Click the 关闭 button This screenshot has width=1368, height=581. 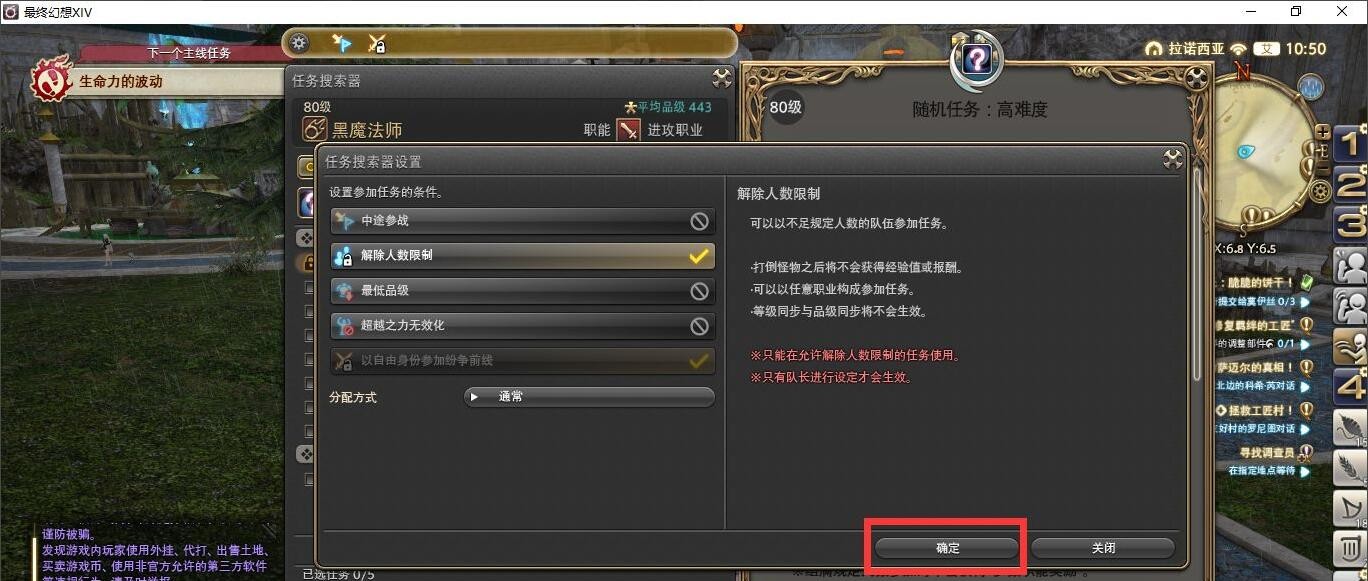[1103, 548]
